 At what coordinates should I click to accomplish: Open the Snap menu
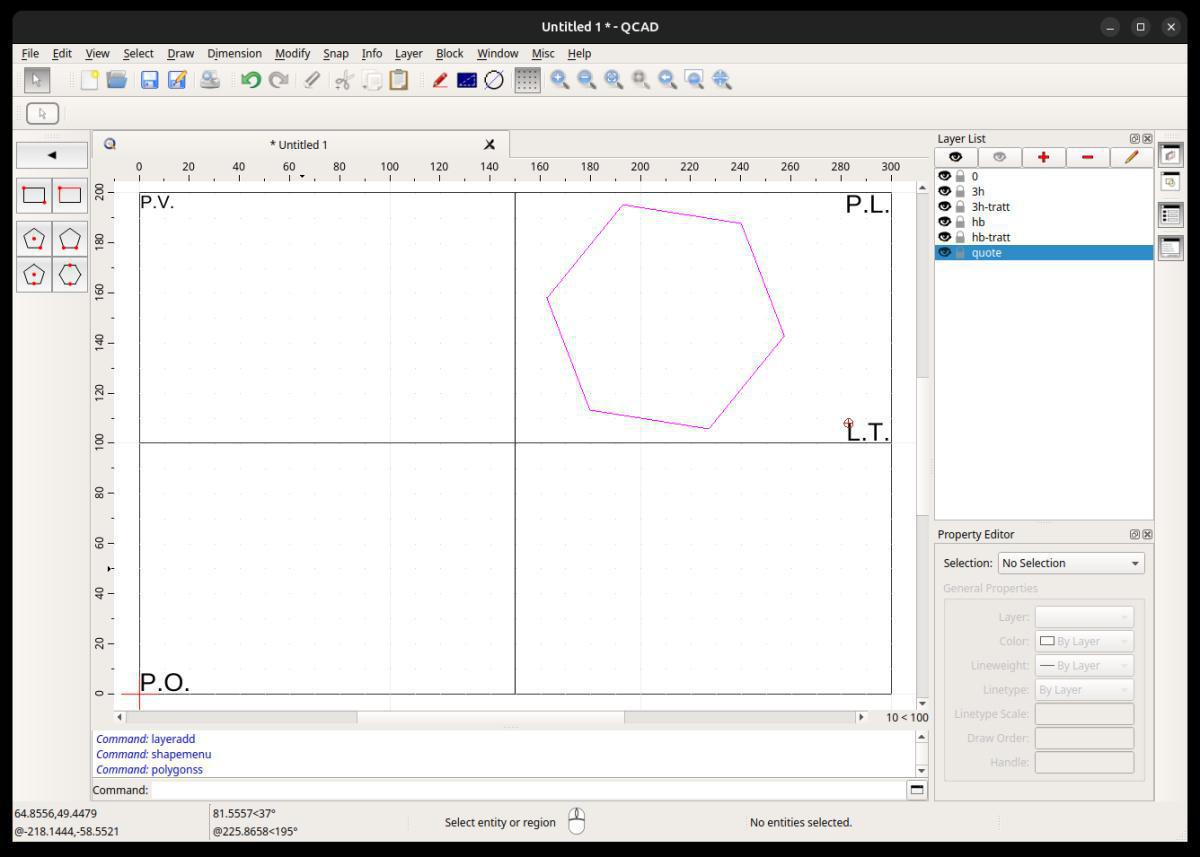tap(335, 53)
